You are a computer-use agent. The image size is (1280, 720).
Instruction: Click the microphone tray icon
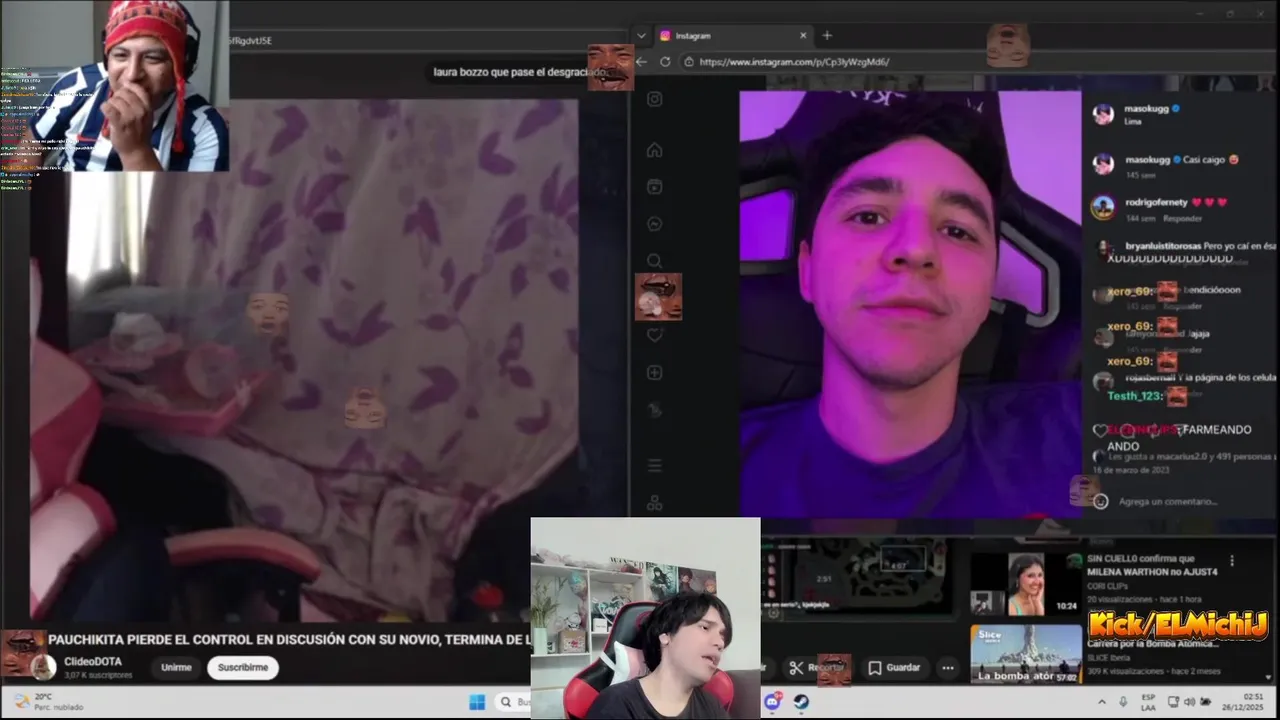[x=1122, y=701]
